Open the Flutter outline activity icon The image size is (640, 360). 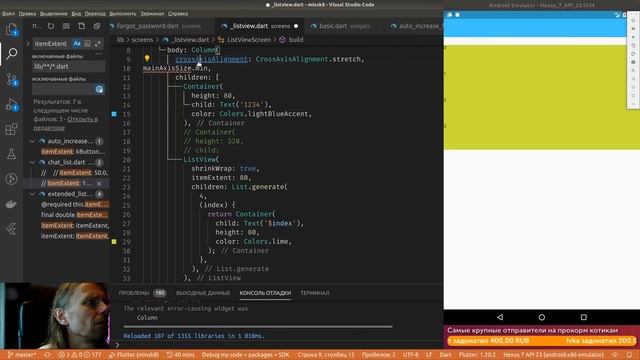click(11, 229)
